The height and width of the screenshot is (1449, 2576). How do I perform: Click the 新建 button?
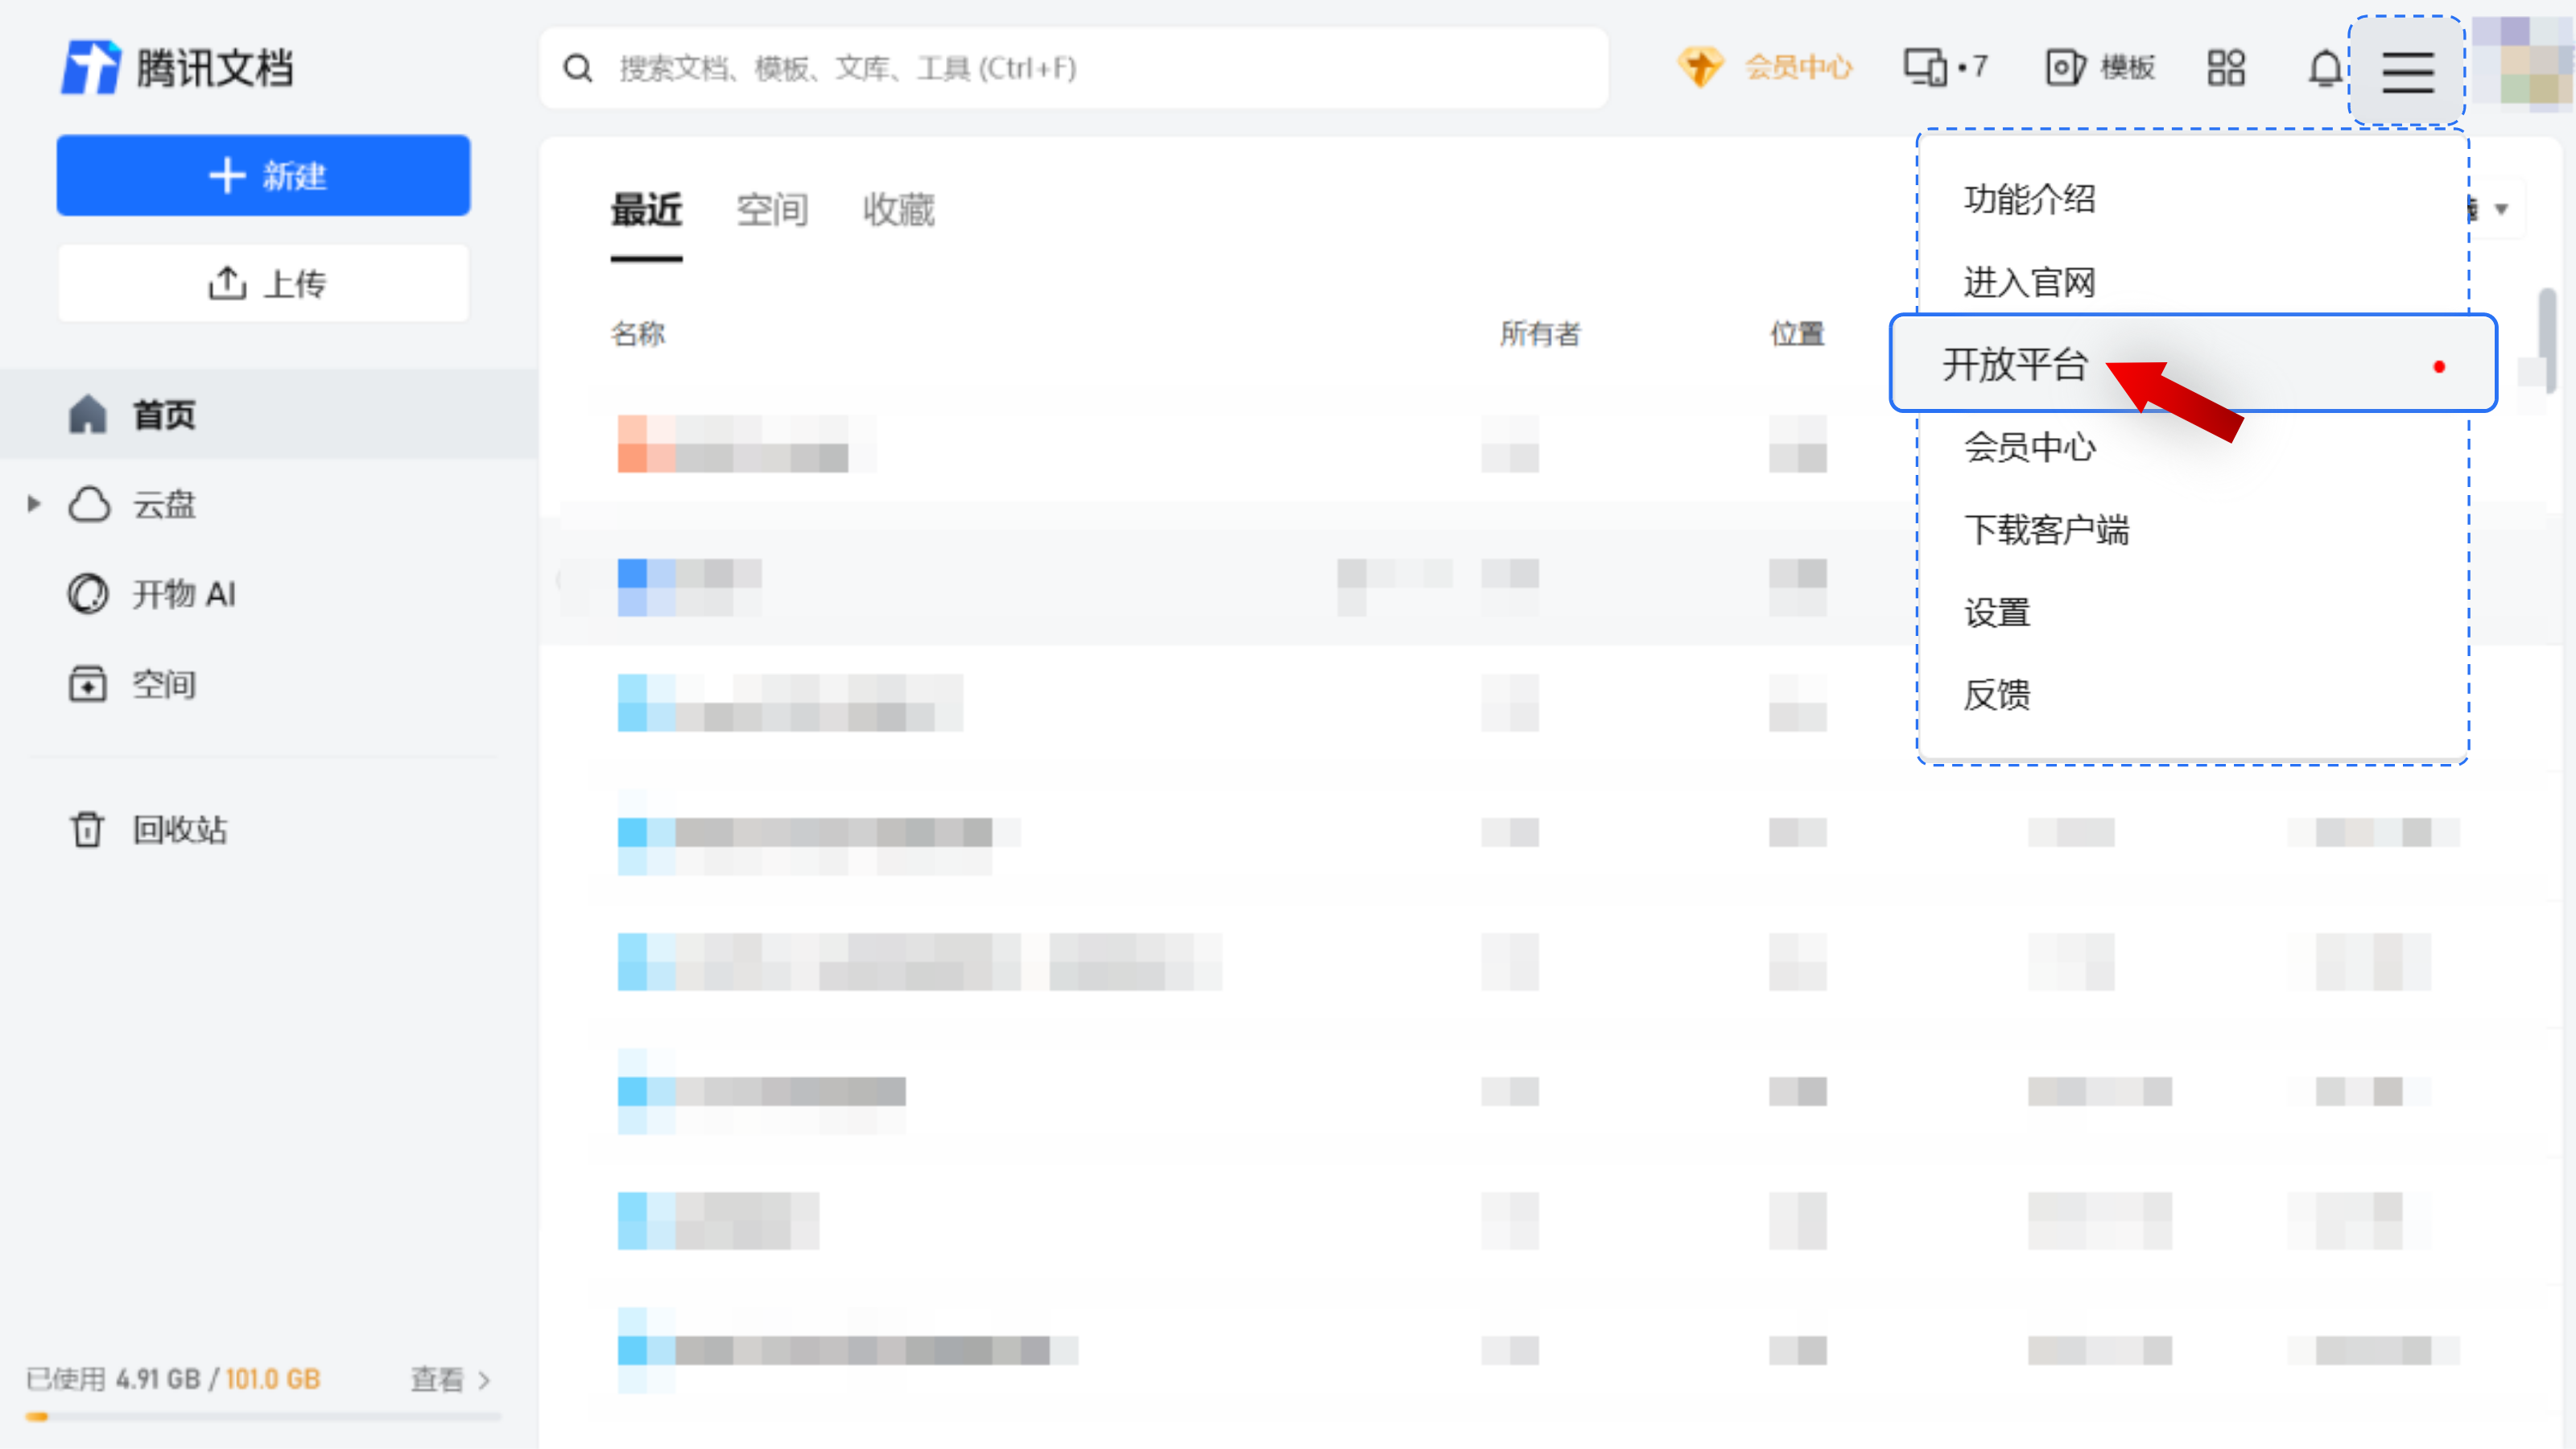(x=263, y=176)
